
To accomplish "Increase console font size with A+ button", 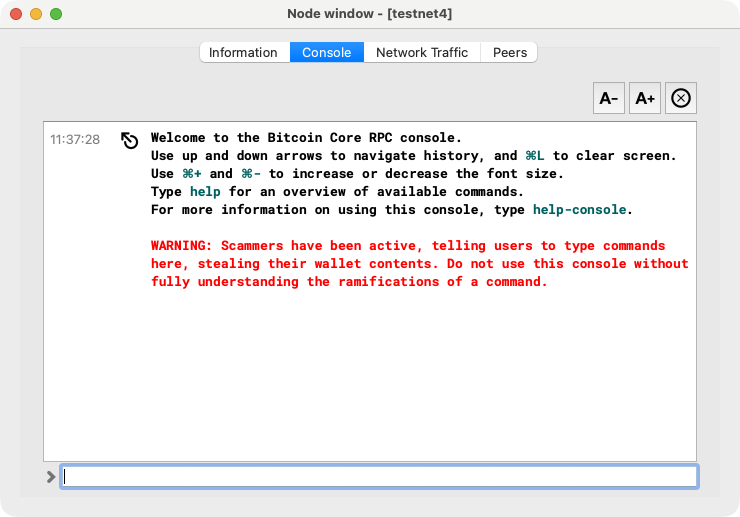I will click(x=645, y=98).
